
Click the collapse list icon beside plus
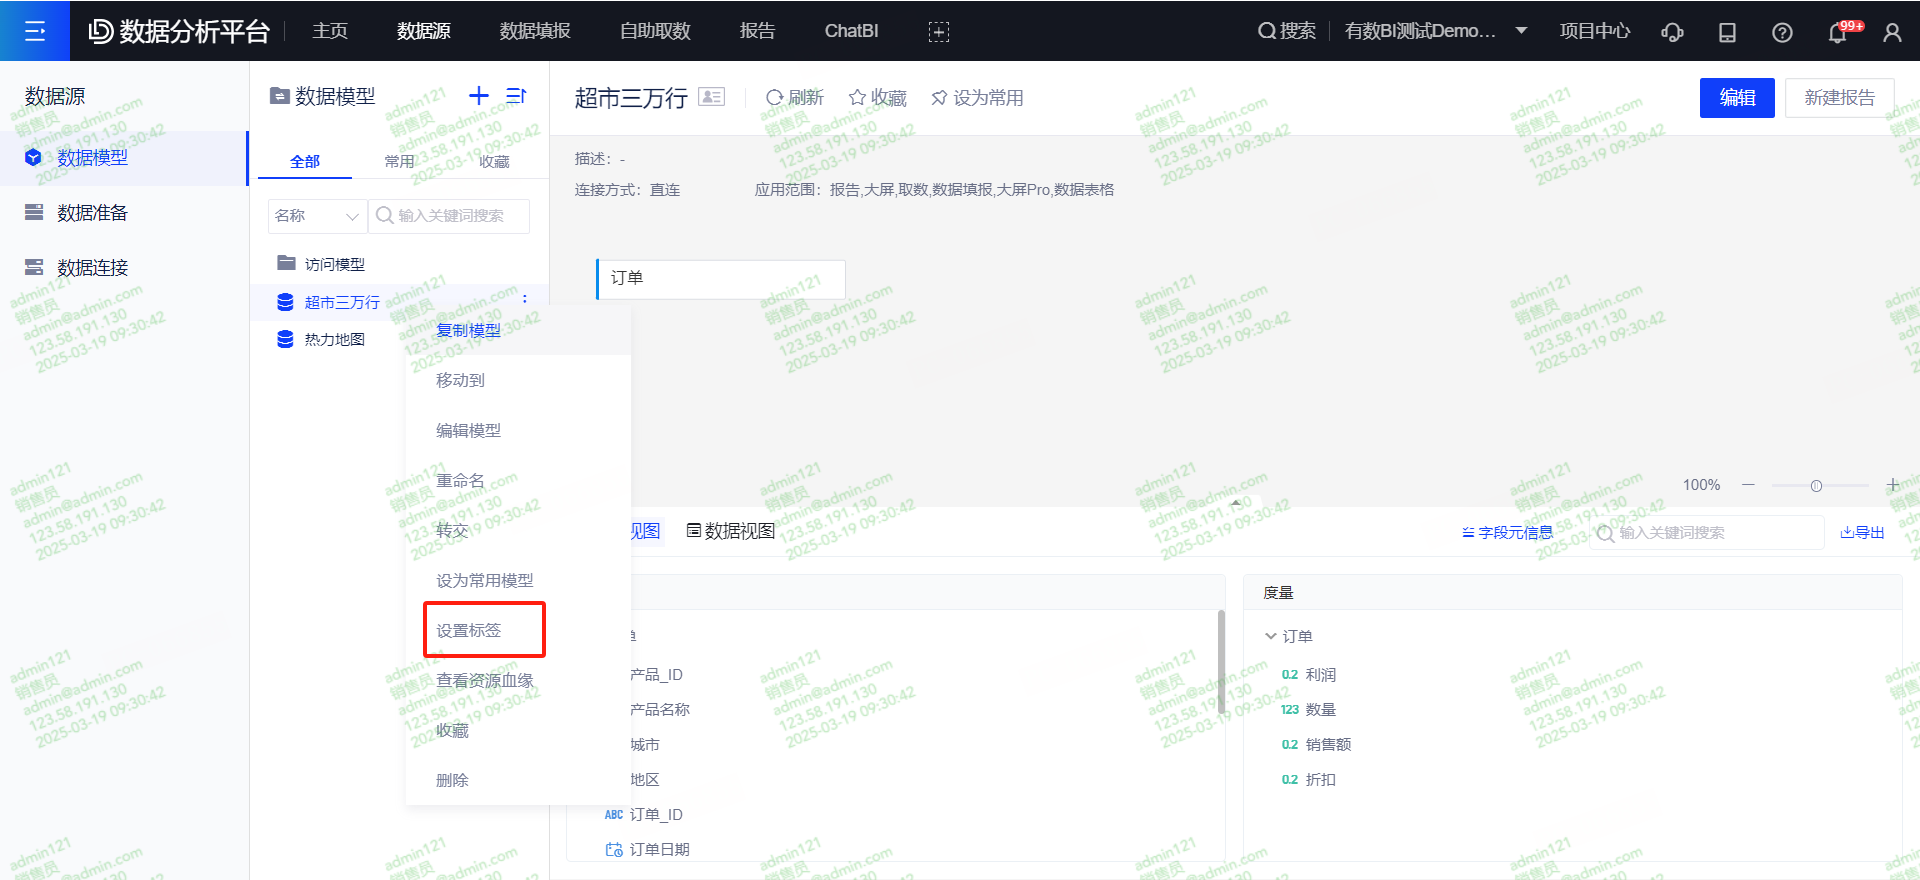(x=516, y=96)
